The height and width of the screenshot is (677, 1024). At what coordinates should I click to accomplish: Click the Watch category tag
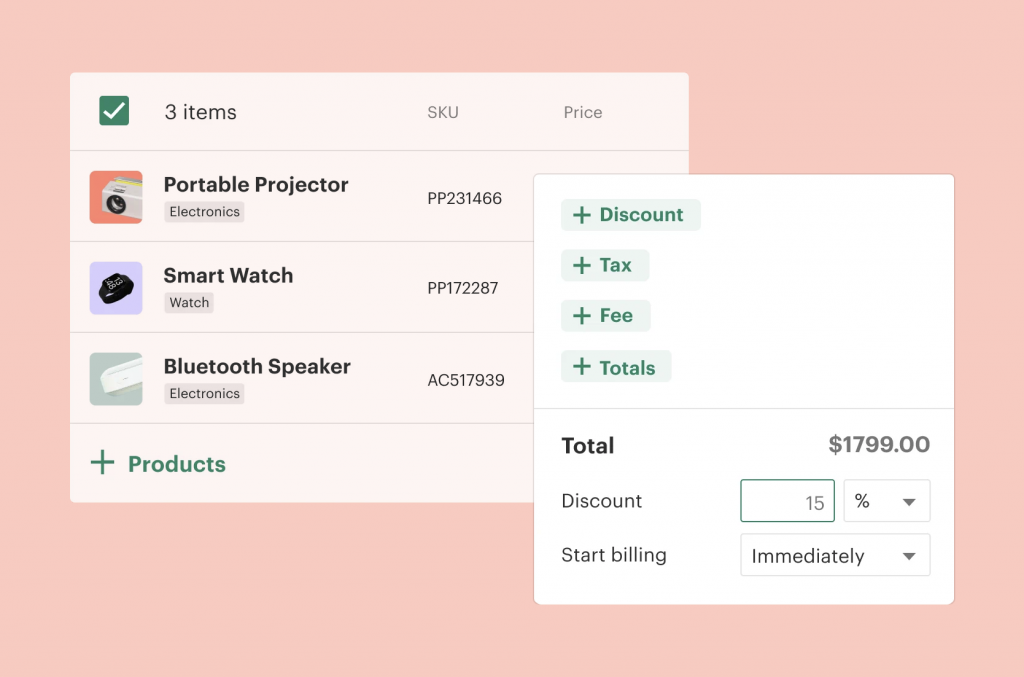coord(189,303)
